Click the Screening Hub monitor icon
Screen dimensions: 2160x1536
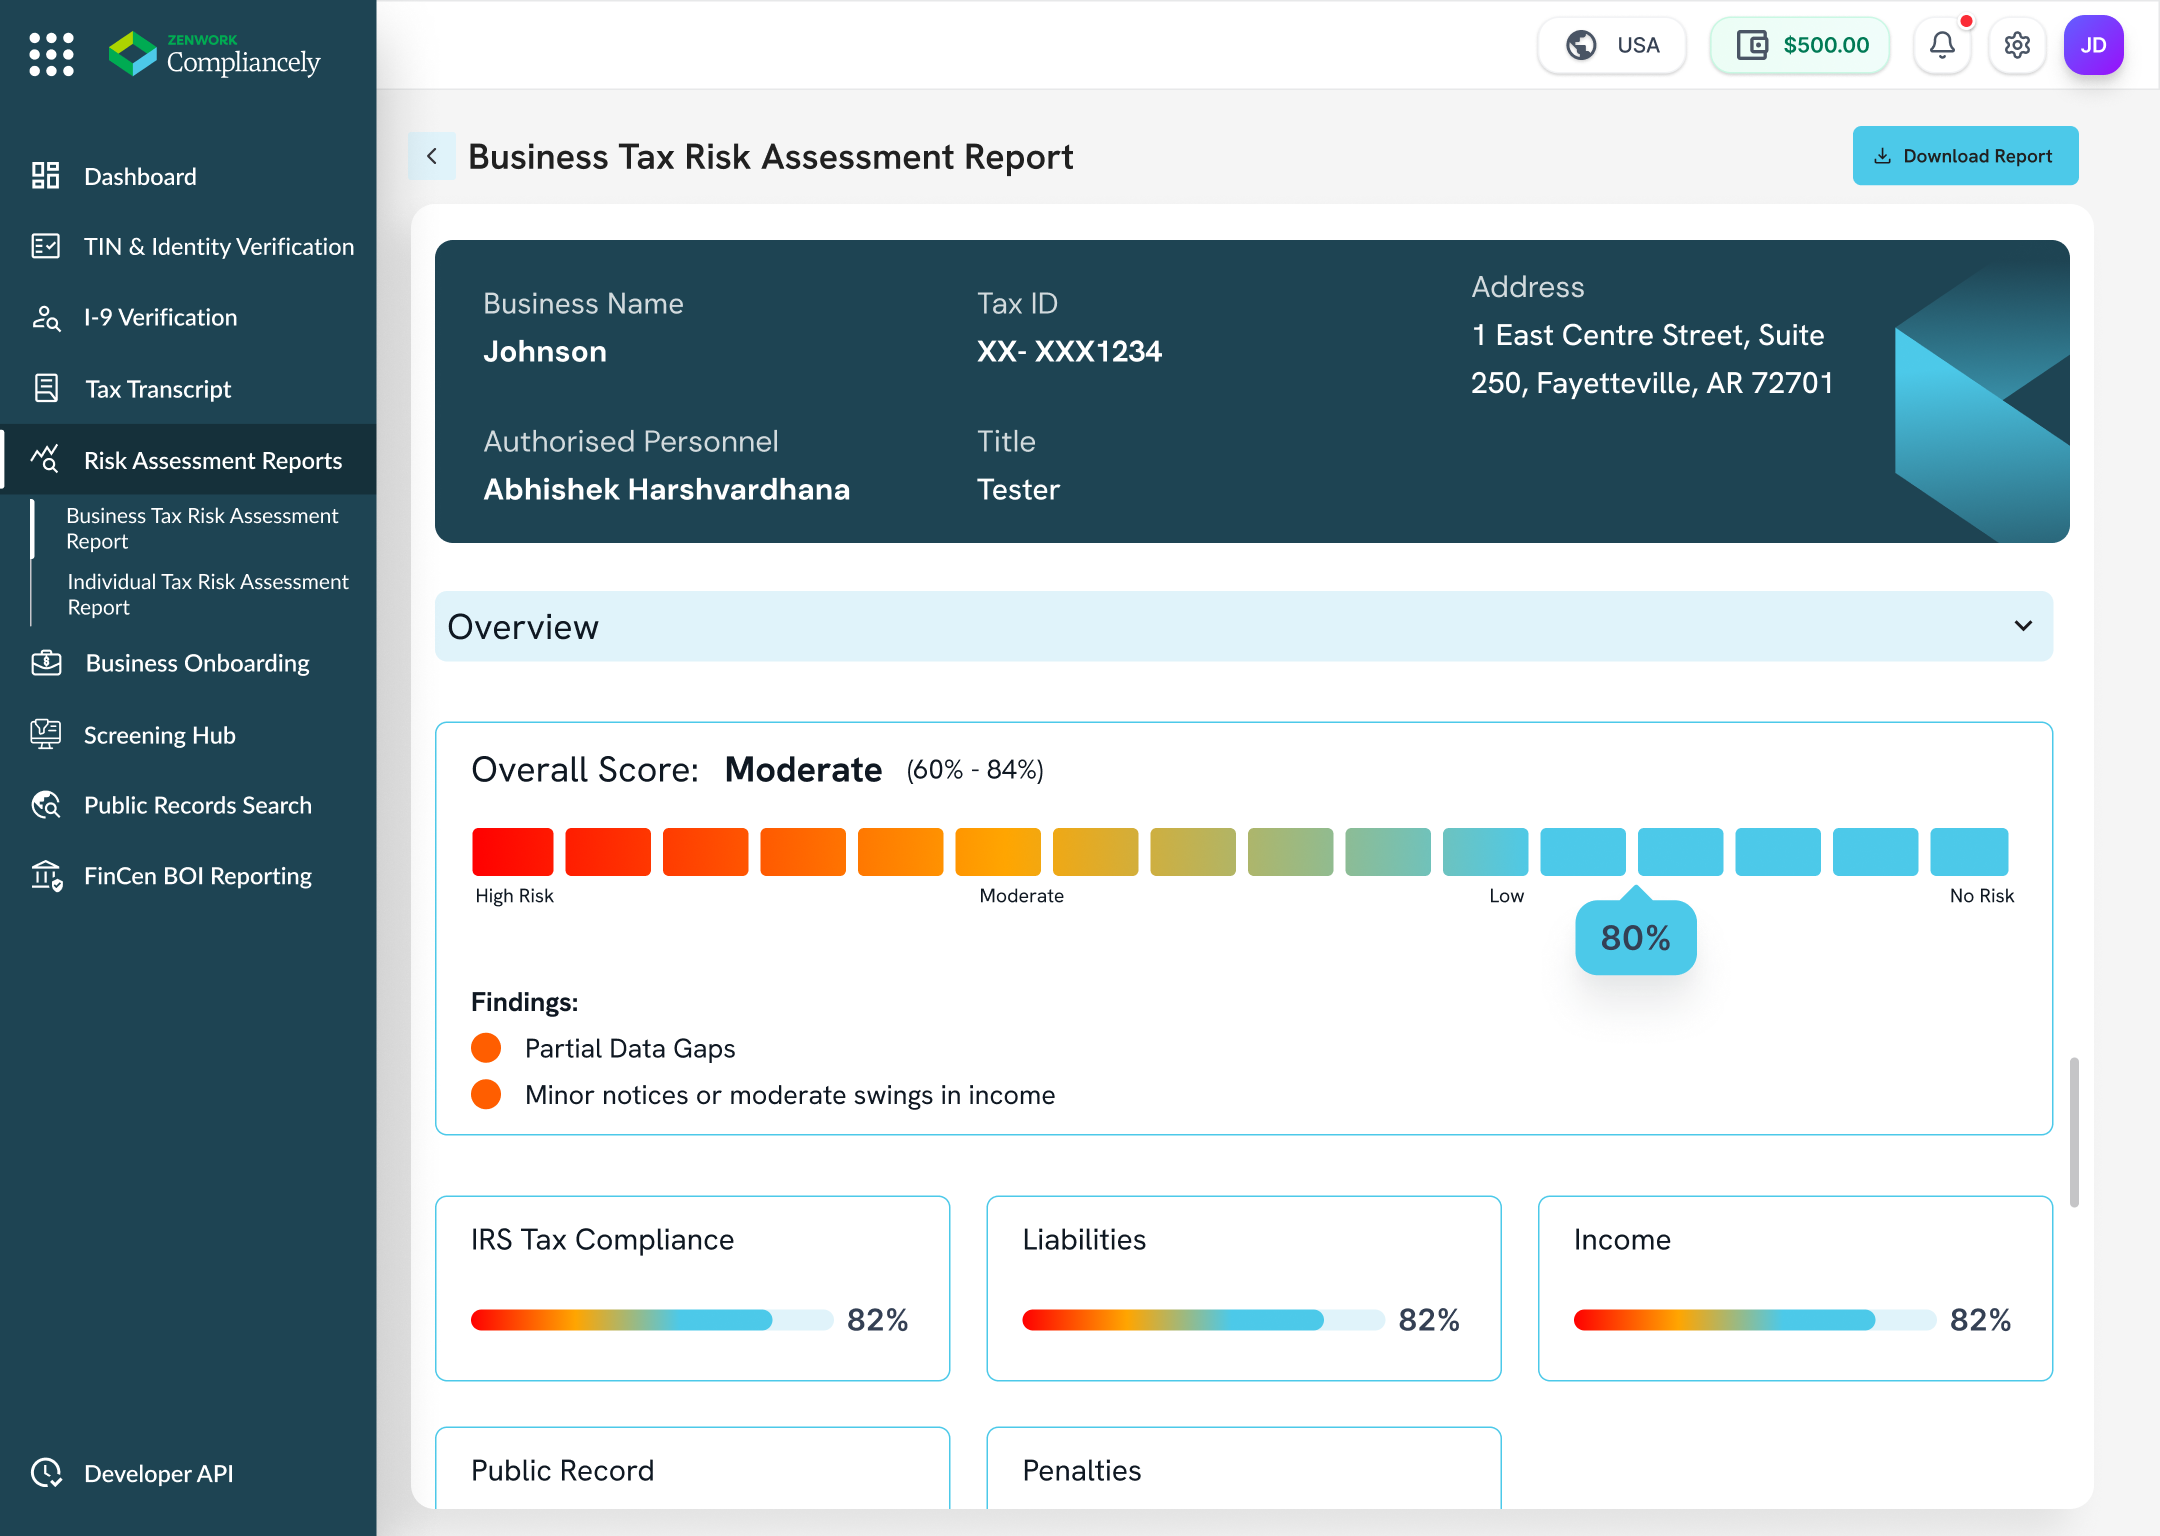click(x=46, y=734)
